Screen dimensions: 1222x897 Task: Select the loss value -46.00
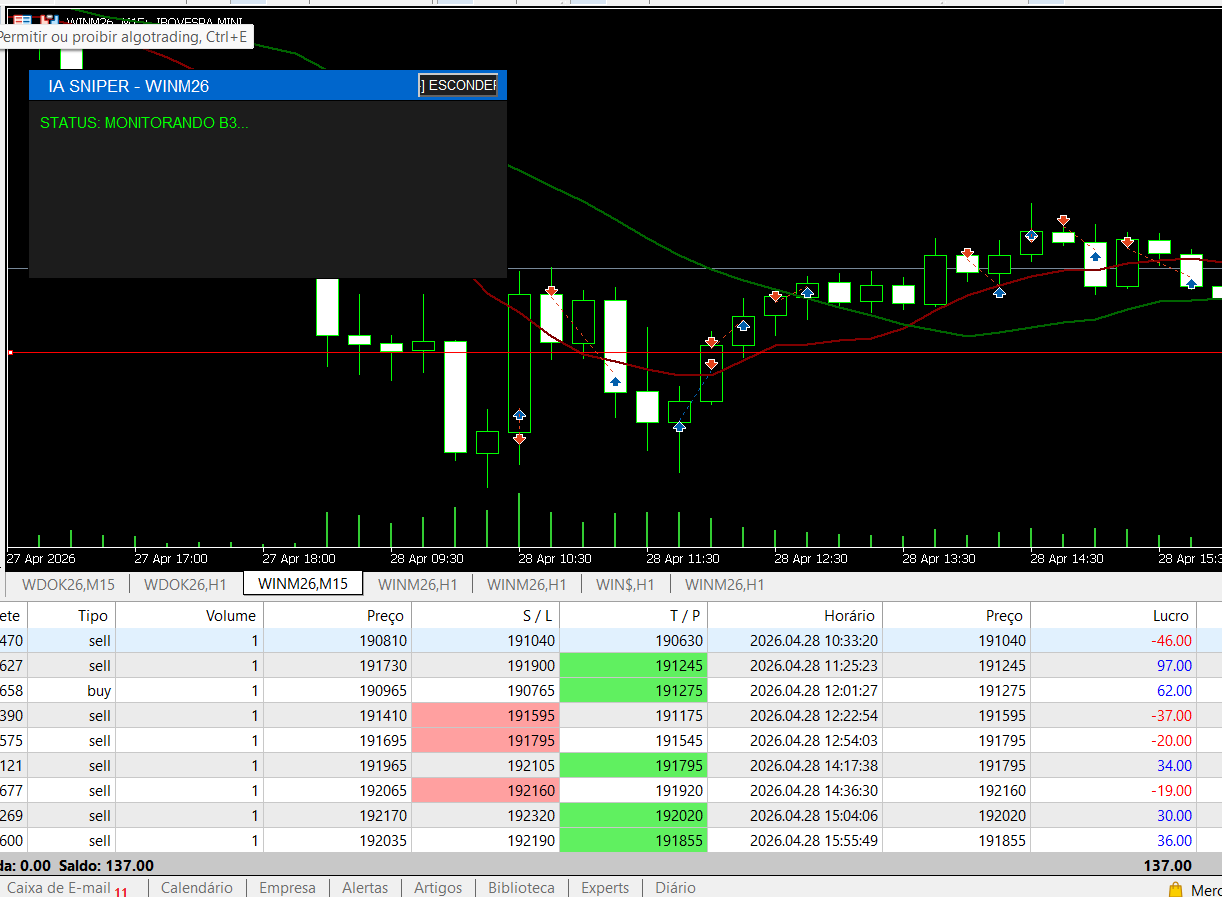(x=1170, y=640)
